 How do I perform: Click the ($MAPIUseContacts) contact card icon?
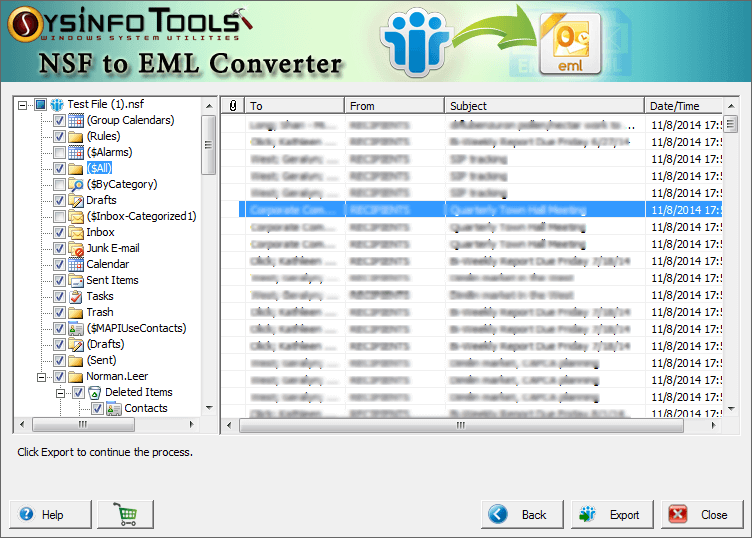[76, 328]
